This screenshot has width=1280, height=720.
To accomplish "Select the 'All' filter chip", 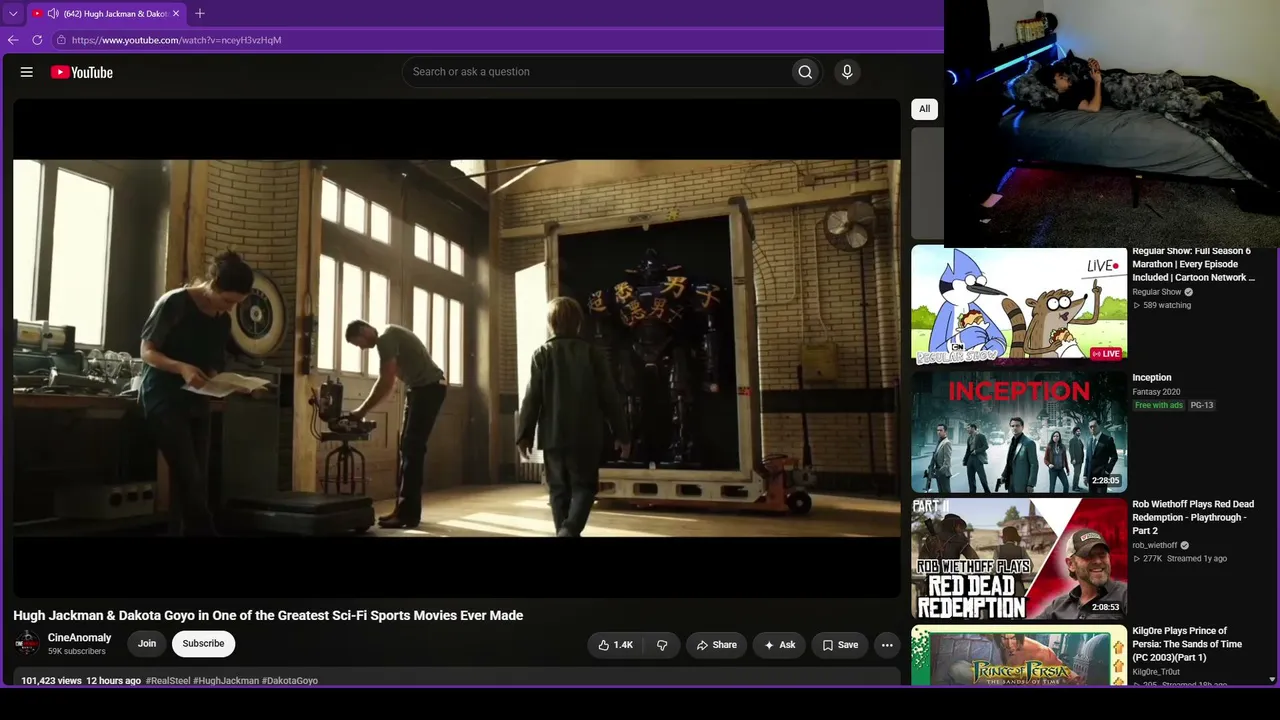I will click(924, 109).
